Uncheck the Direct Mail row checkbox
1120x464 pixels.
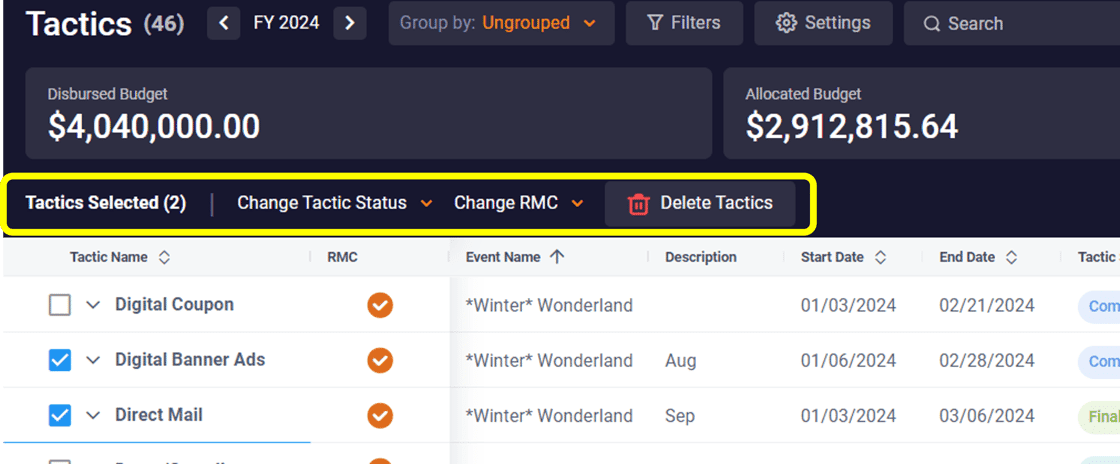point(60,415)
